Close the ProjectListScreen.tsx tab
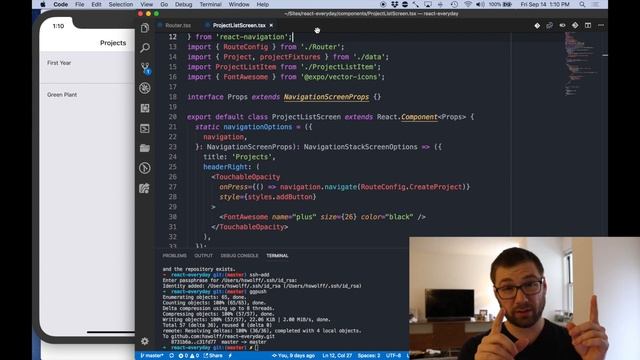The width and height of the screenshot is (640, 360). (271, 25)
